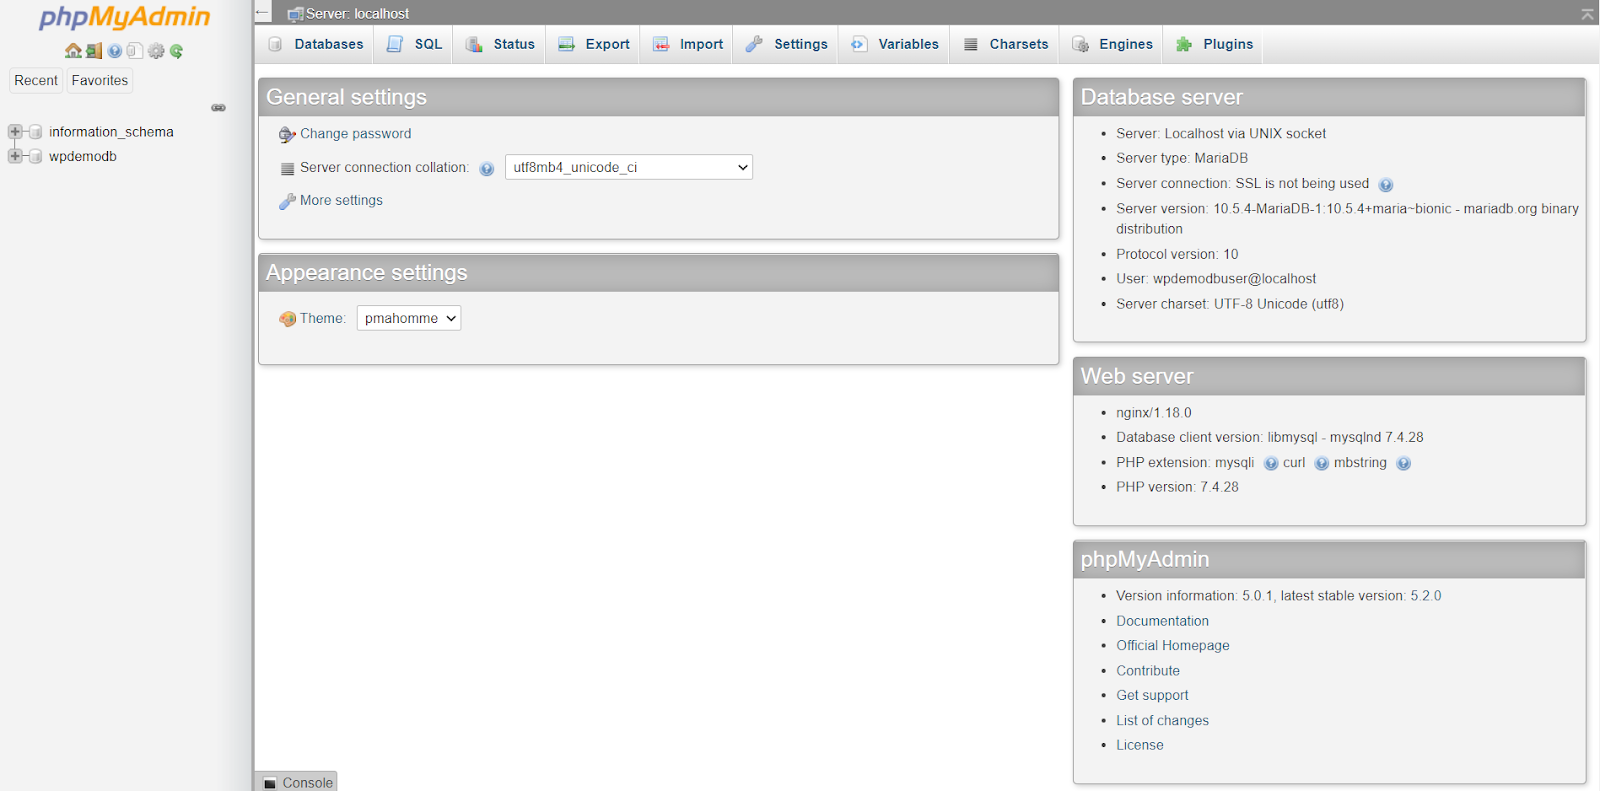
Task: Select the wpdemodb database name
Action: coord(83,156)
